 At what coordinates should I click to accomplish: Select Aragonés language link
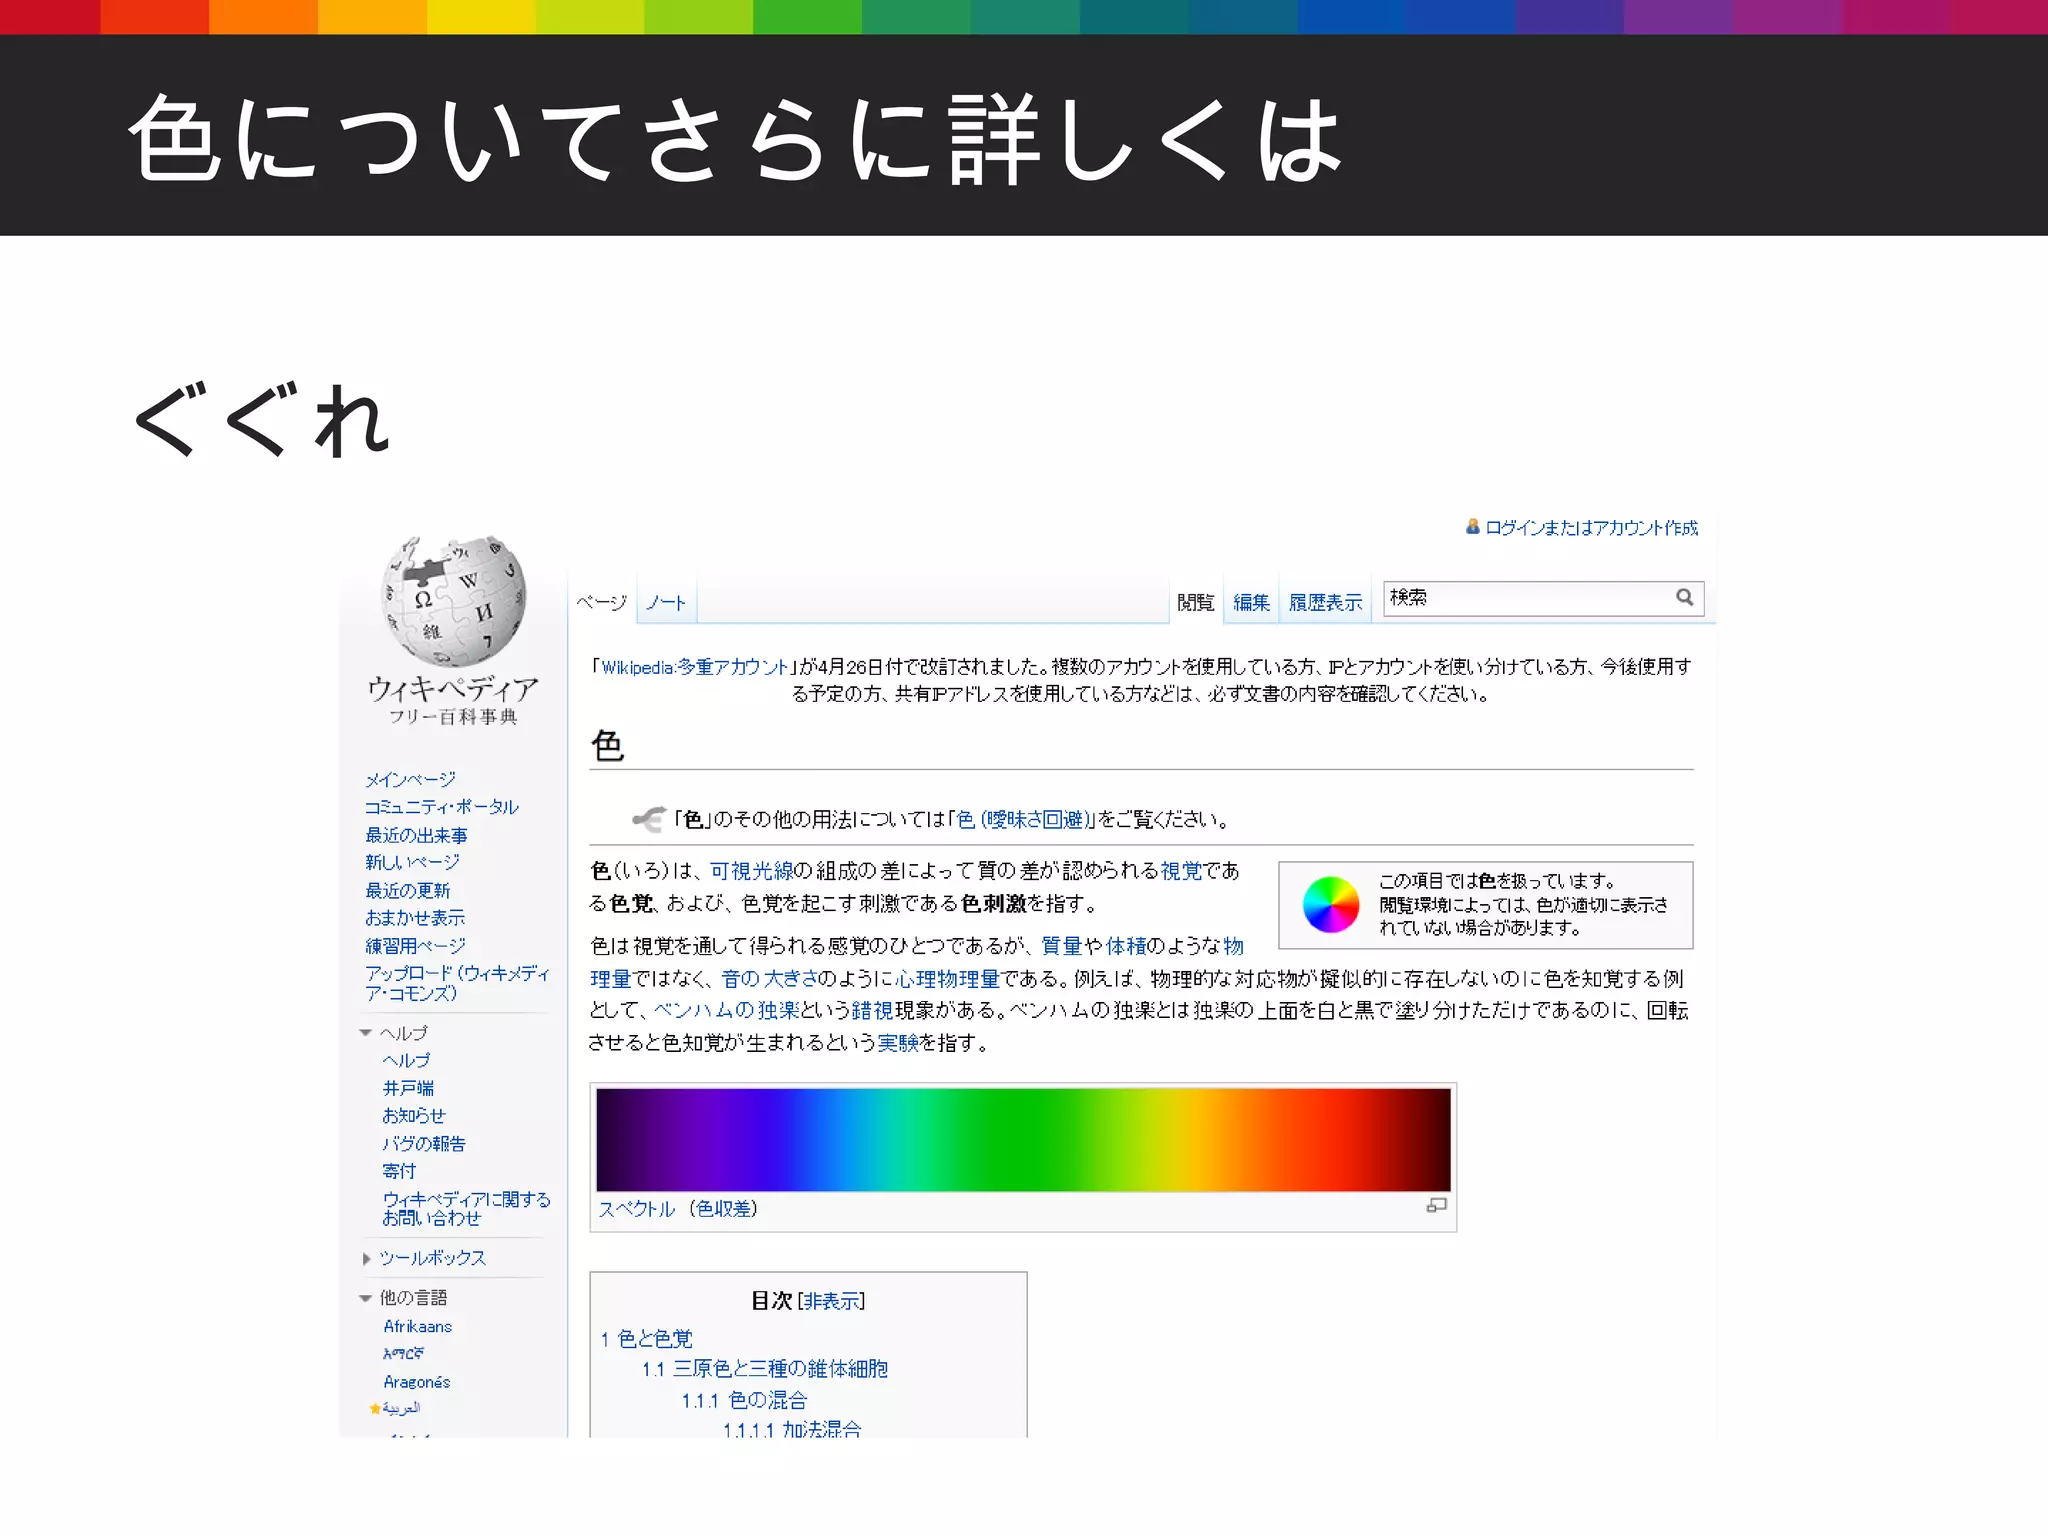[417, 1381]
